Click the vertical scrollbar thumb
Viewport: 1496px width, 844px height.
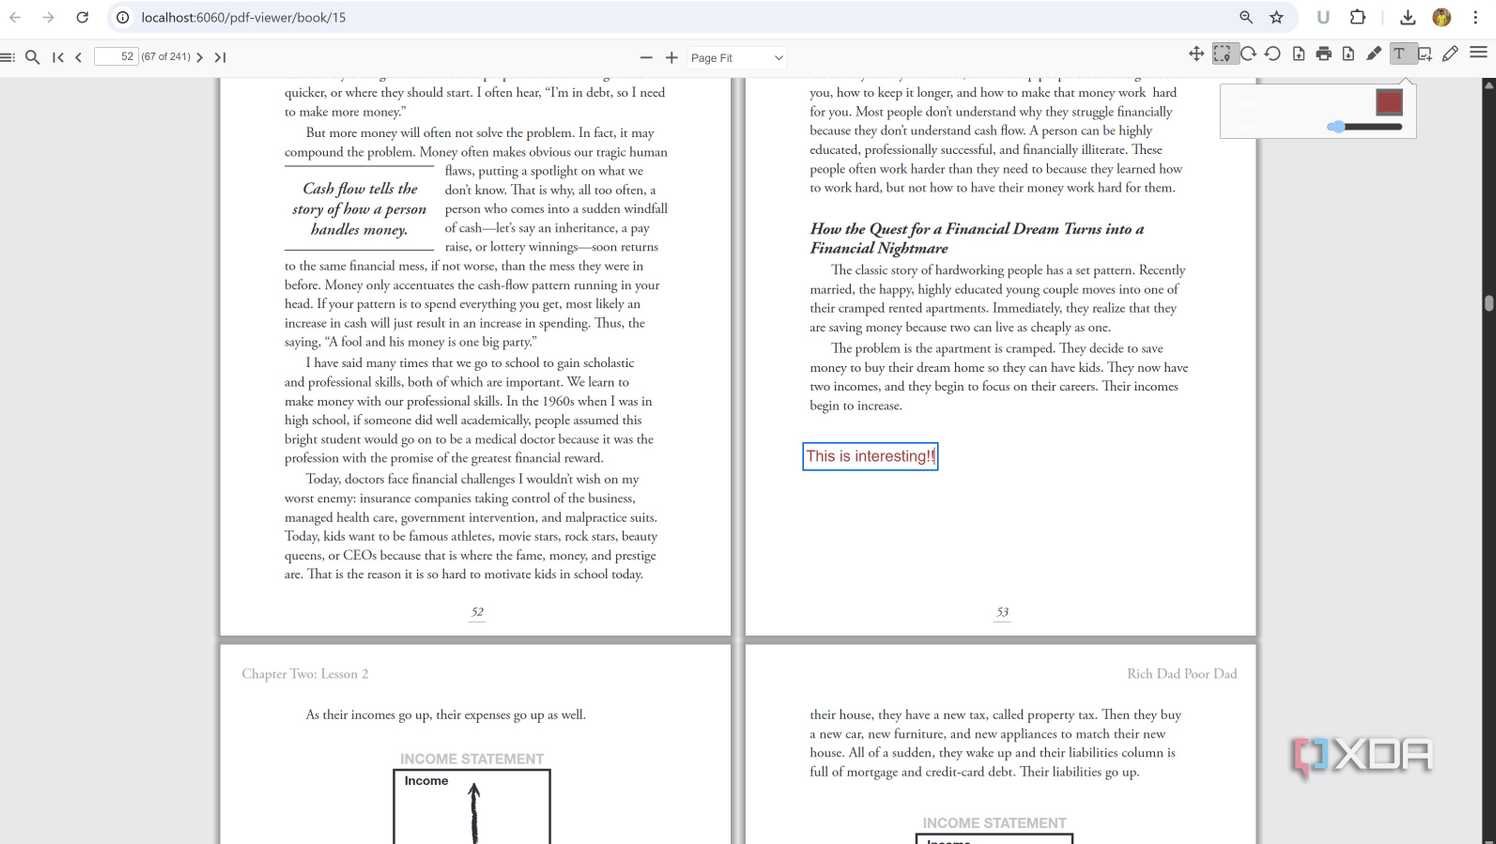click(x=1489, y=304)
